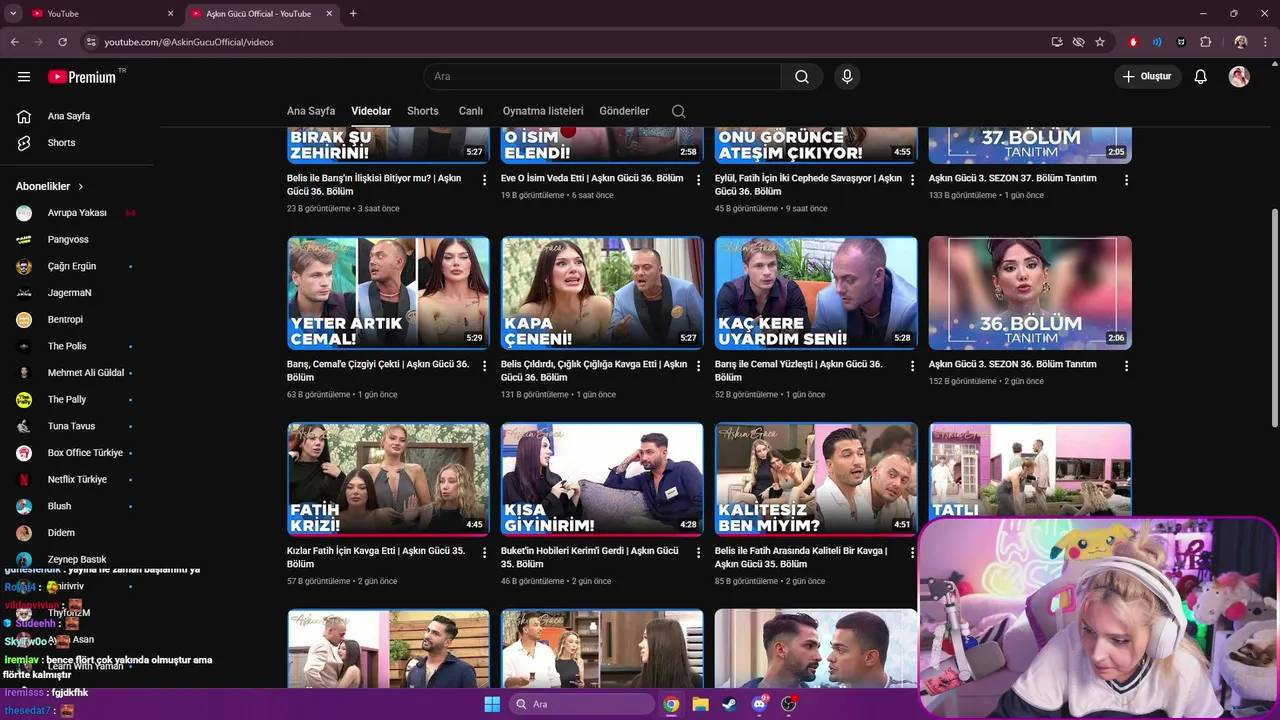This screenshot has height=720, width=1280.
Task: Open options for 'Barış, Cemal'e Çizgiyi Çekti' video
Action: click(485, 366)
